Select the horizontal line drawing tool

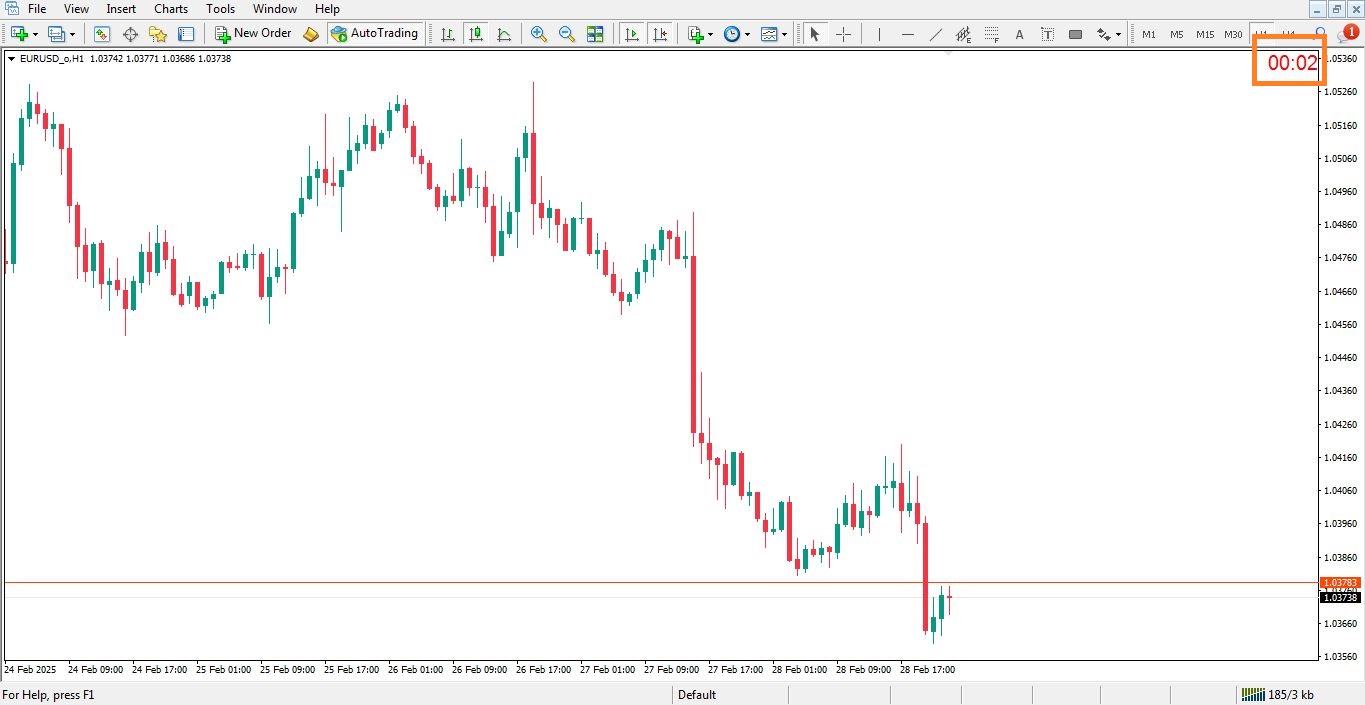(x=907, y=34)
